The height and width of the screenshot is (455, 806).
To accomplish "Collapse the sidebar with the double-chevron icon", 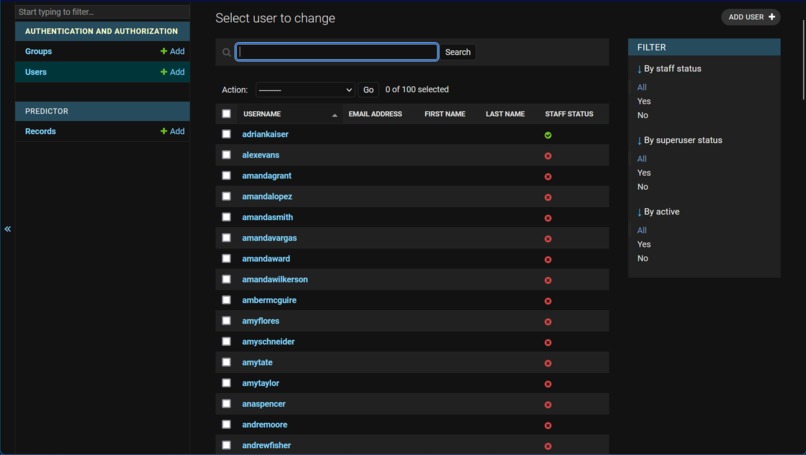I will point(8,229).
